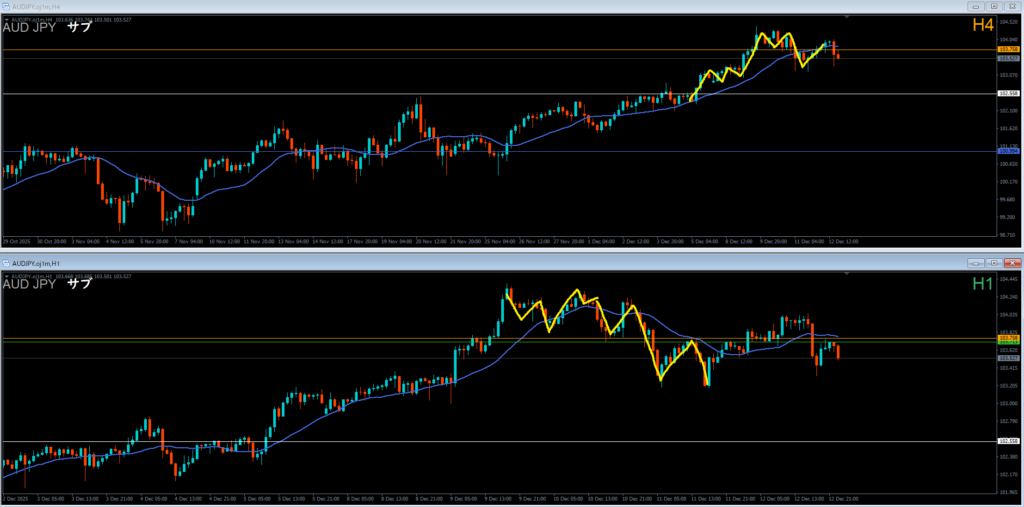This screenshot has width=1024, height=507.
Task: Minimize the H4 chart window
Action: tap(977, 5)
